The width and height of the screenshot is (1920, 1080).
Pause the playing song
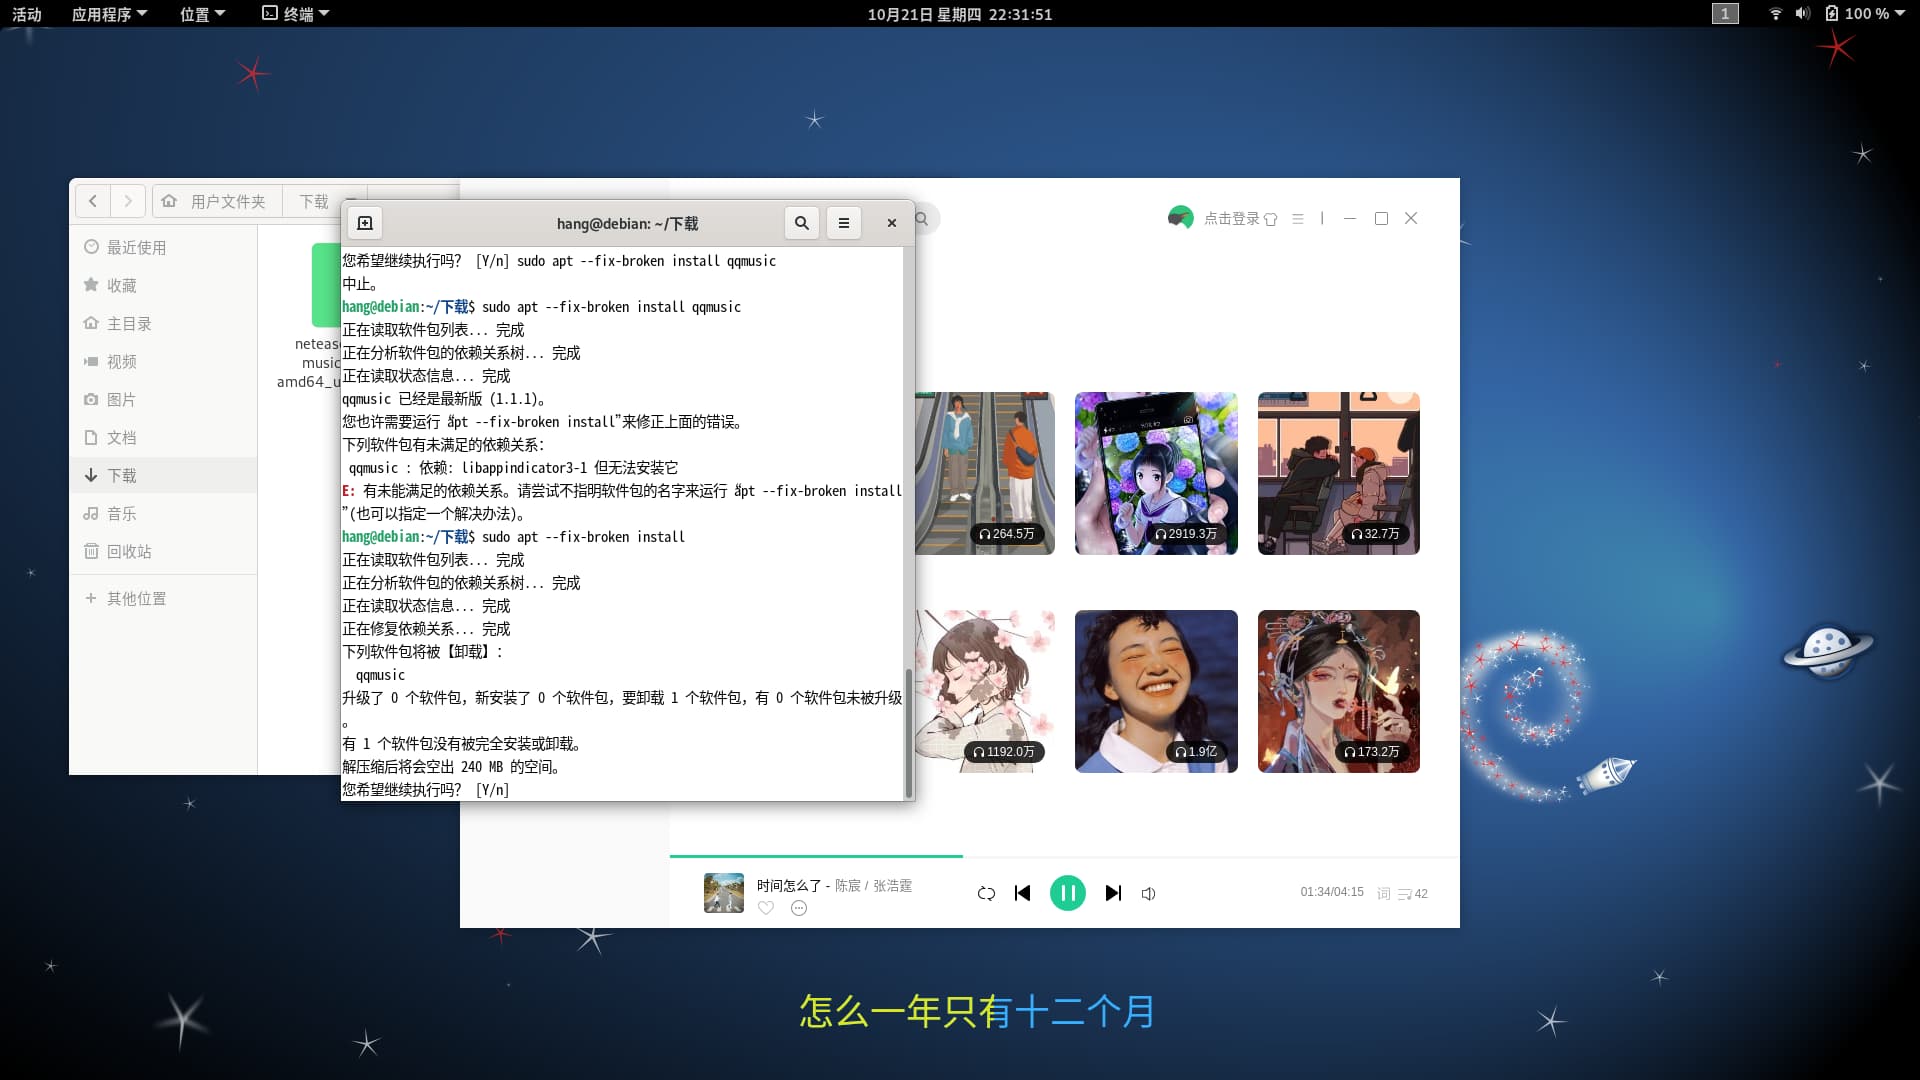point(1067,893)
